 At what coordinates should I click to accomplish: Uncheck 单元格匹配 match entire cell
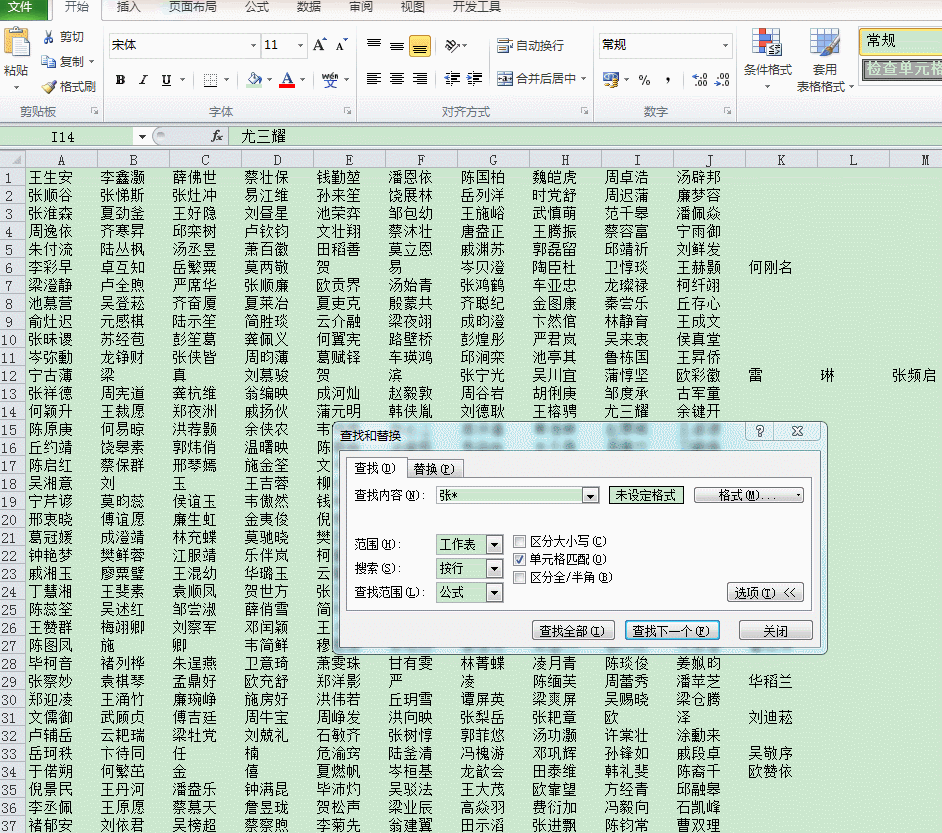[520, 560]
